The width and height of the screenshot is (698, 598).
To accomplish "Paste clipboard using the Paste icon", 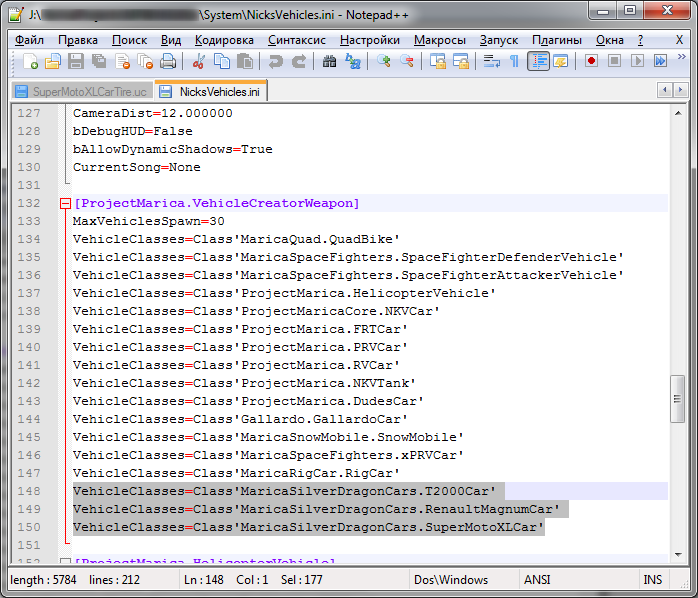I will point(245,61).
